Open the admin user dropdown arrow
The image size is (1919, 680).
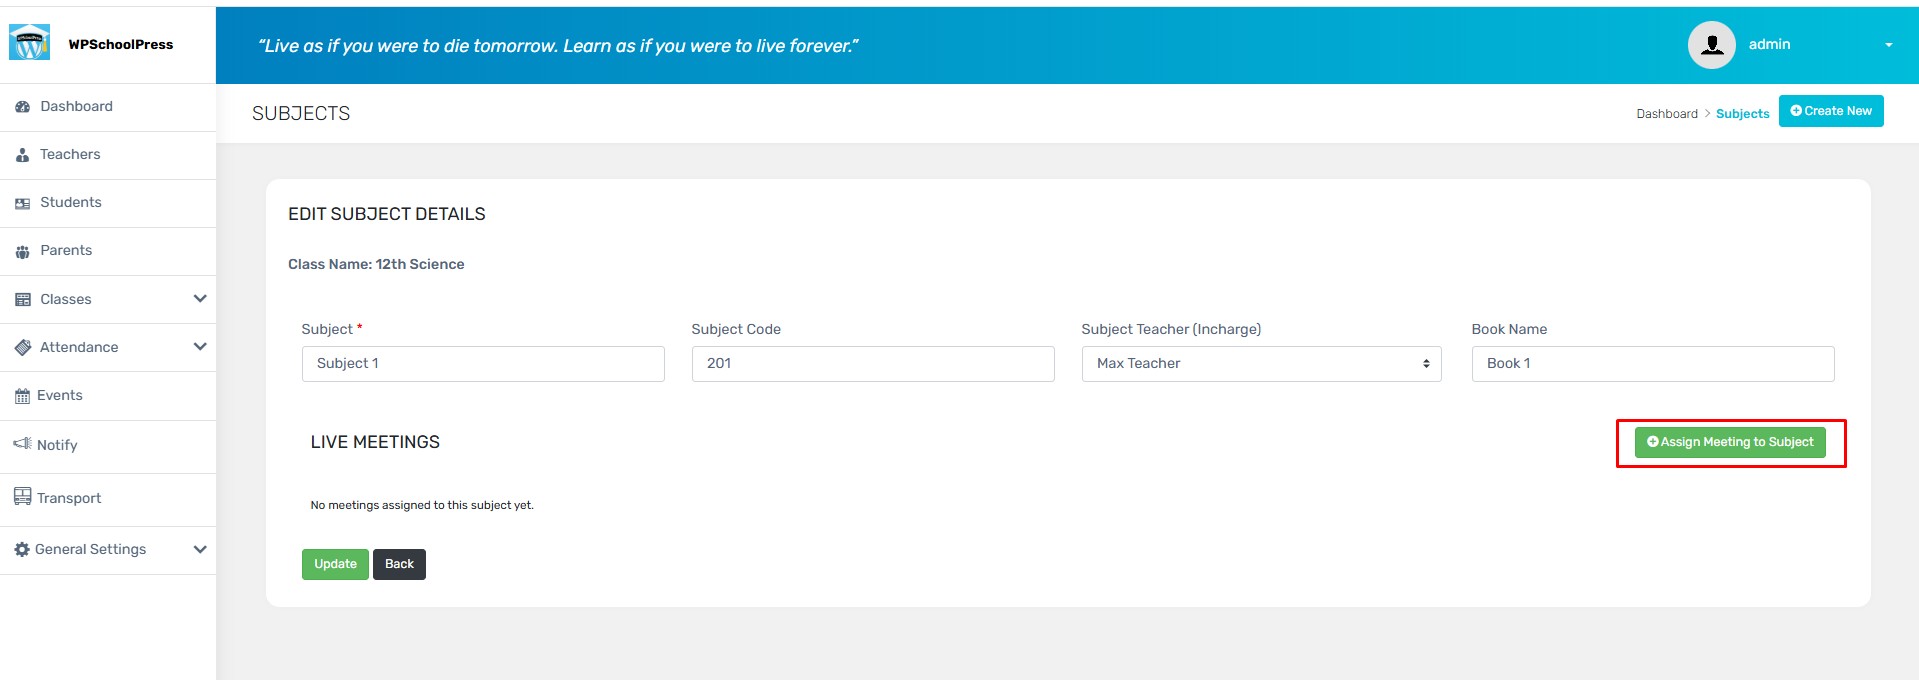pos(1889,45)
